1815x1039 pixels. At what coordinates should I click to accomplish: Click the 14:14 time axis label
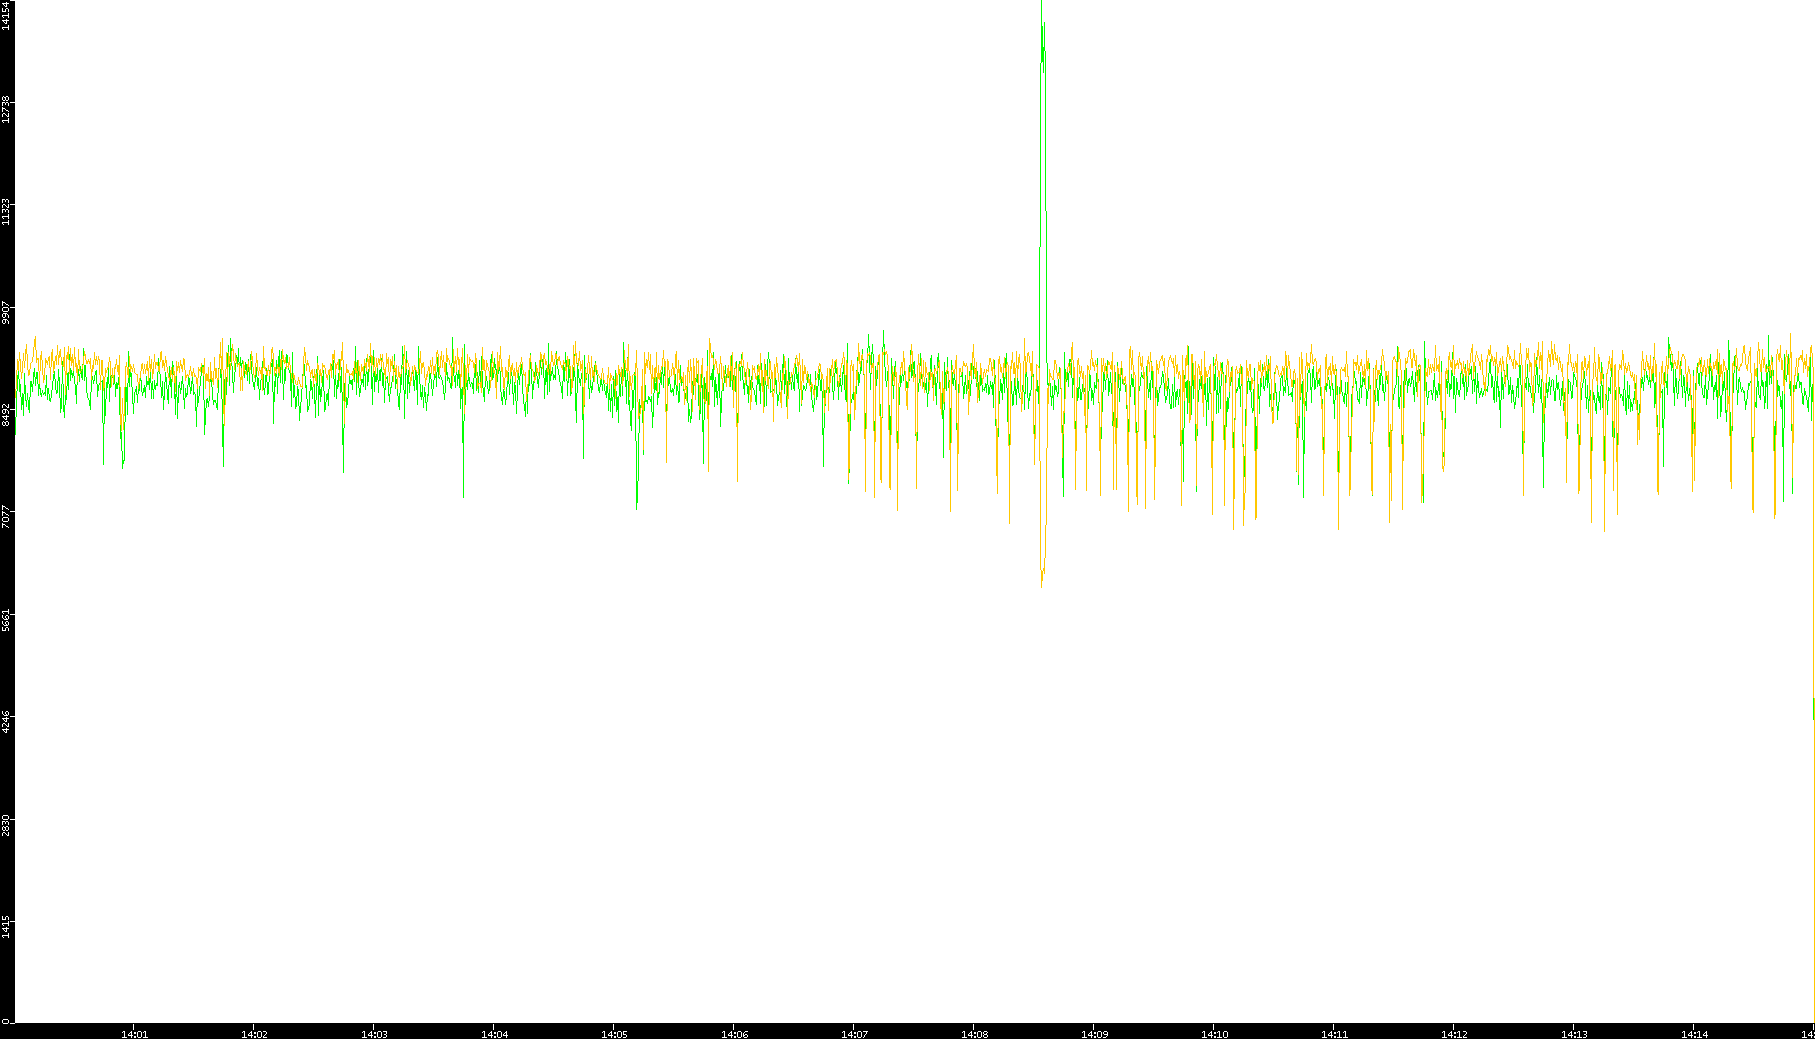click(x=1694, y=1034)
